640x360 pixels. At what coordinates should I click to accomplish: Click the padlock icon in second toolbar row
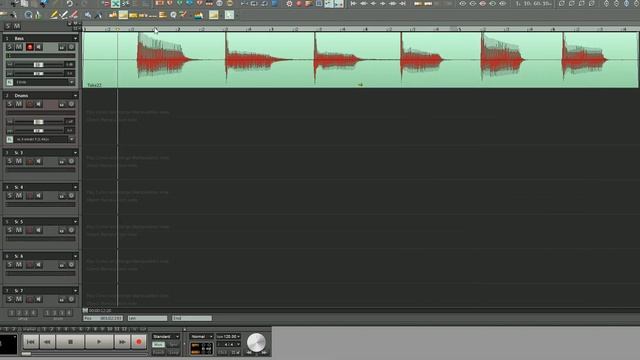point(113,15)
